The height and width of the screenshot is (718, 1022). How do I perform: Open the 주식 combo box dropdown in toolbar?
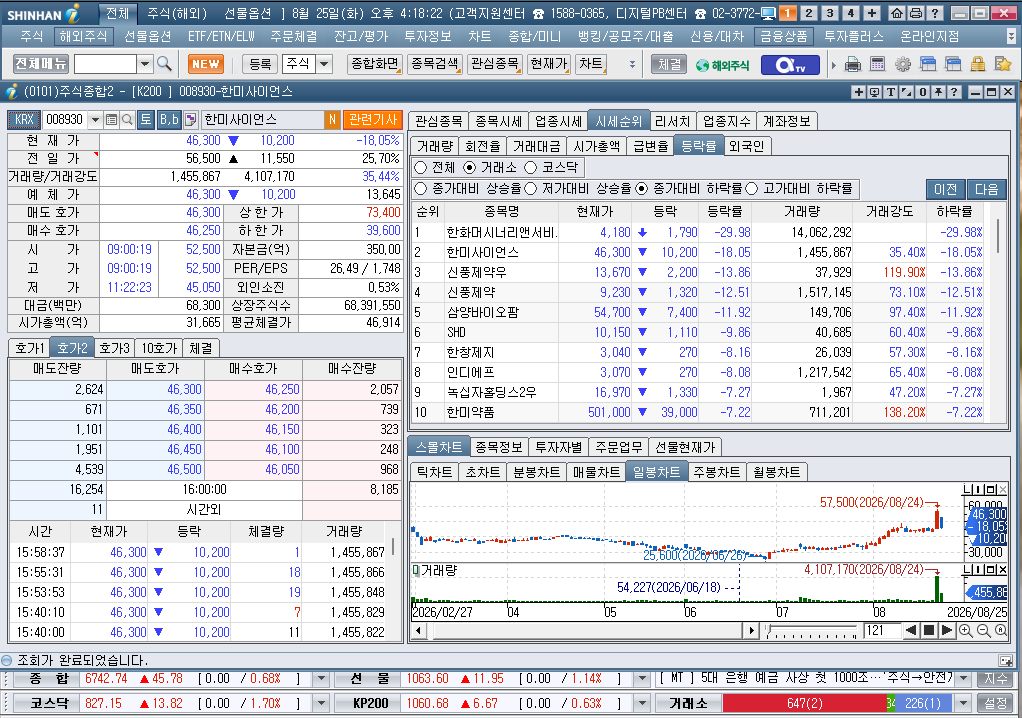click(x=324, y=64)
